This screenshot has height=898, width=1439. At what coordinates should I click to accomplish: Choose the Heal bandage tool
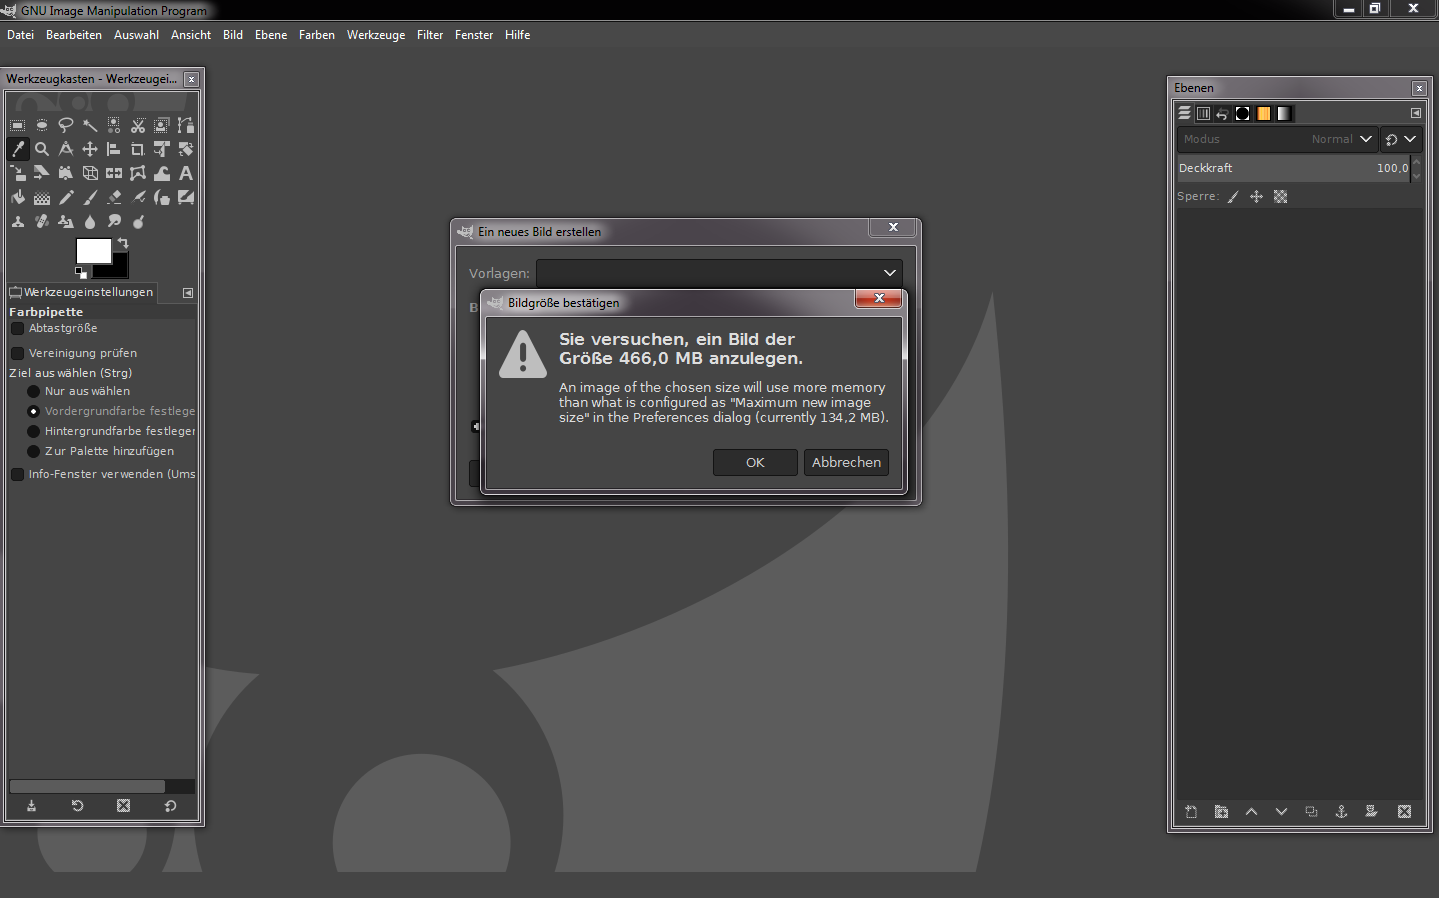42,221
